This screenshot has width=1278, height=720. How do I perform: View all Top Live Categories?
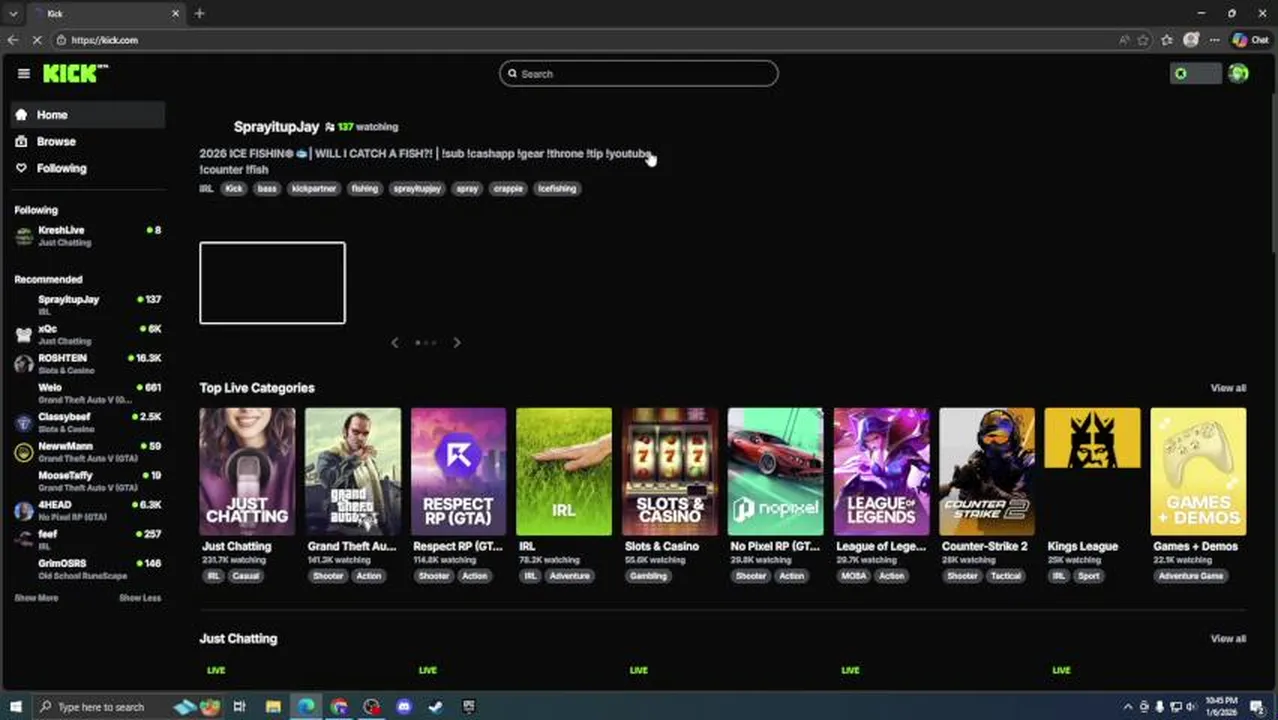coord(1228,388)
